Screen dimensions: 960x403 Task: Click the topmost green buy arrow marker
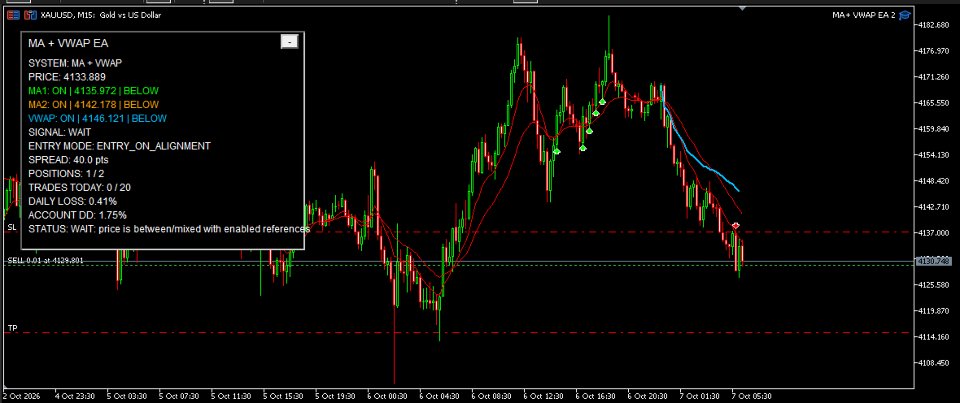click(x=602, y=101)
